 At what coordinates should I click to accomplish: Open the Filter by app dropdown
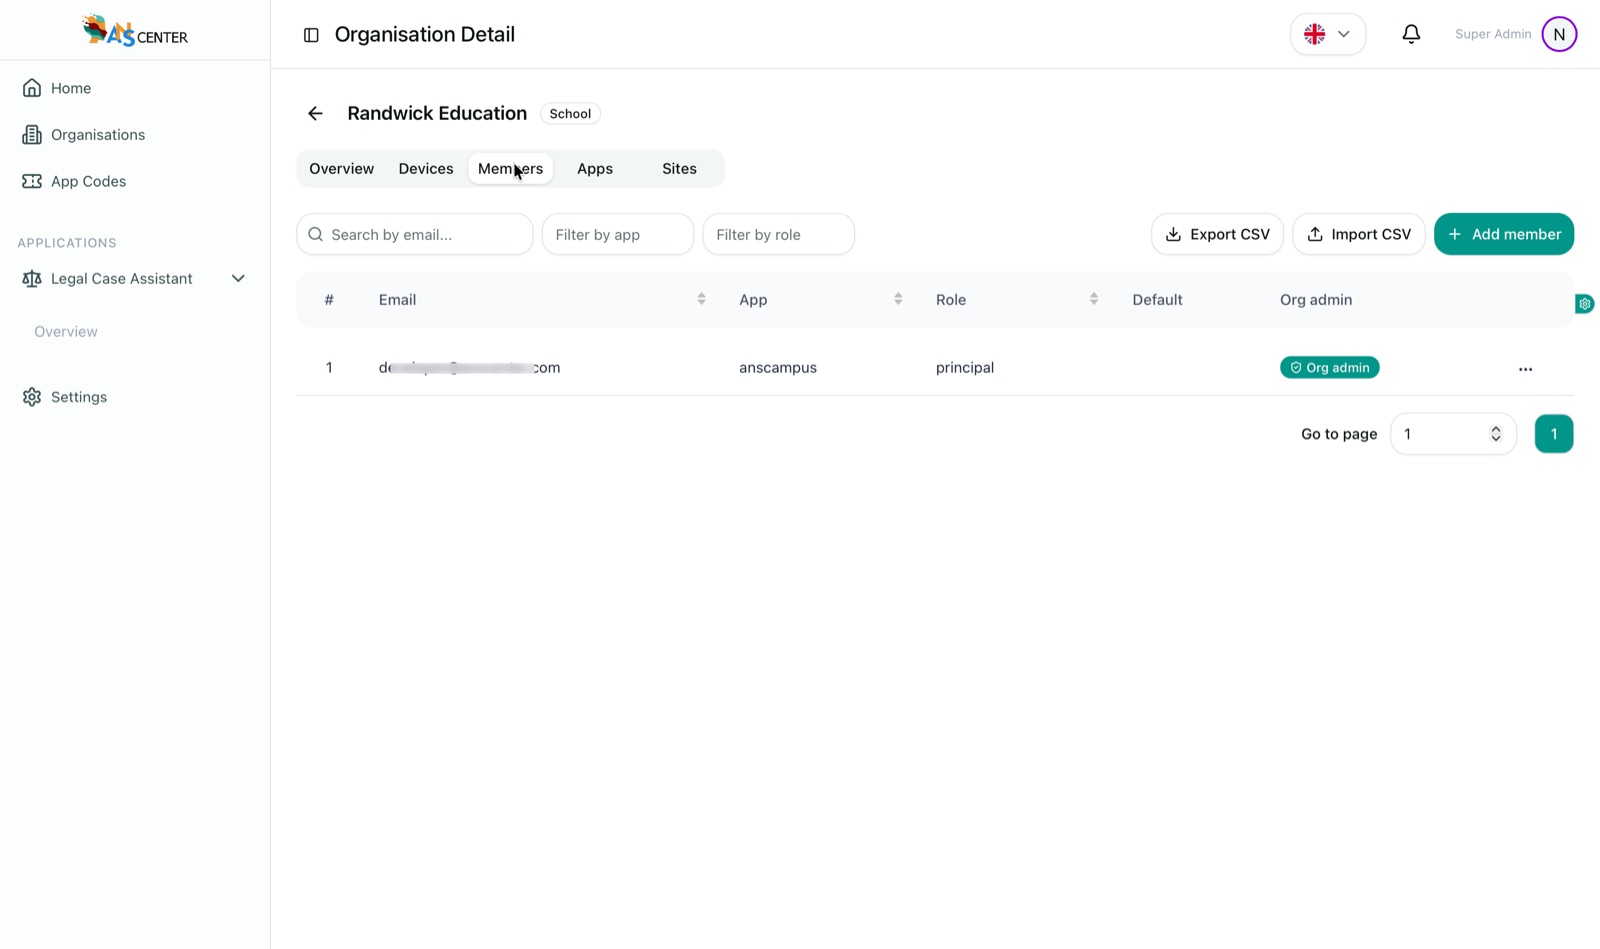tap(618, 234)
